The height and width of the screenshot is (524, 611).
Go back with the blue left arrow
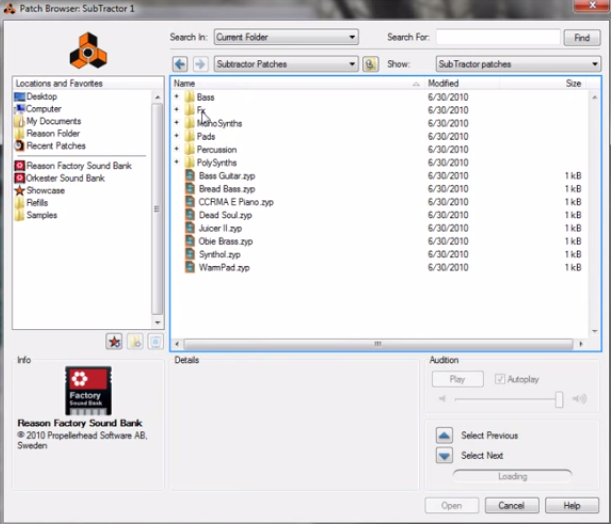click(x=180, y=64)
